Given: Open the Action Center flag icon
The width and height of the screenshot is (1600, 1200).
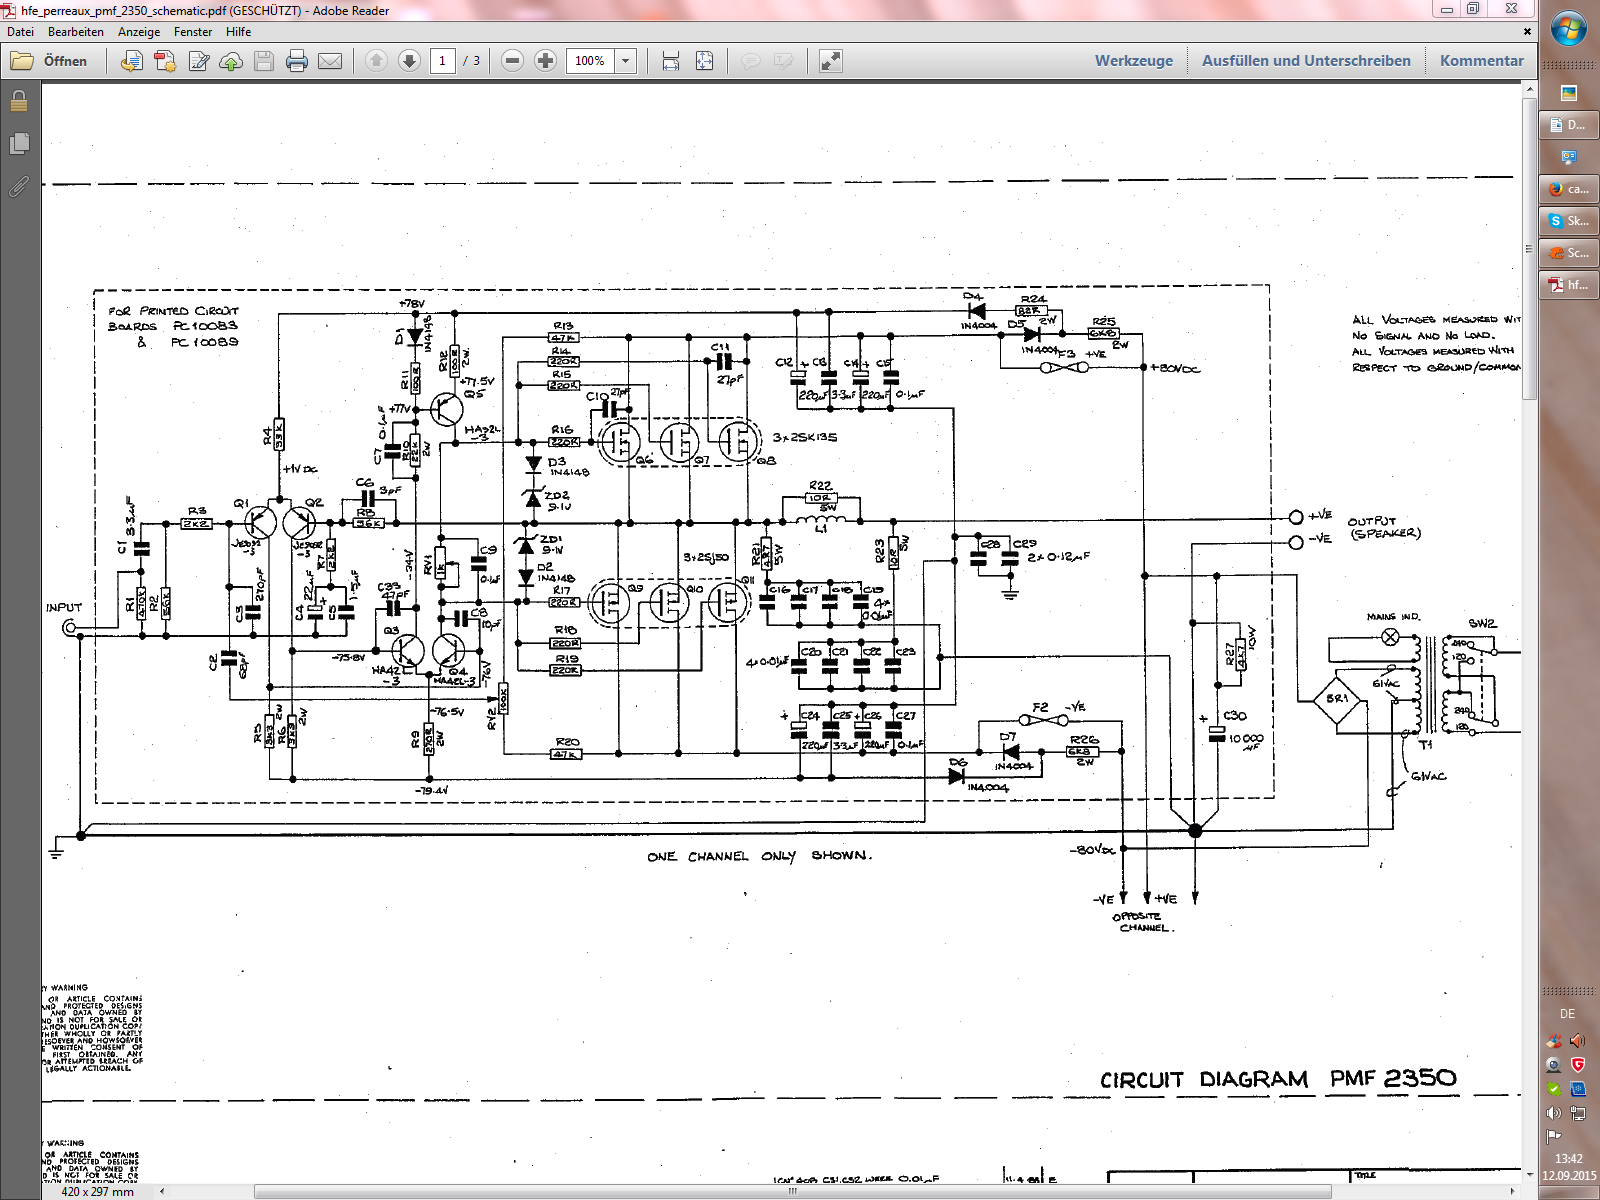Looking at the screenshot, I should pyautogui.click(x=1554, y=1137).
